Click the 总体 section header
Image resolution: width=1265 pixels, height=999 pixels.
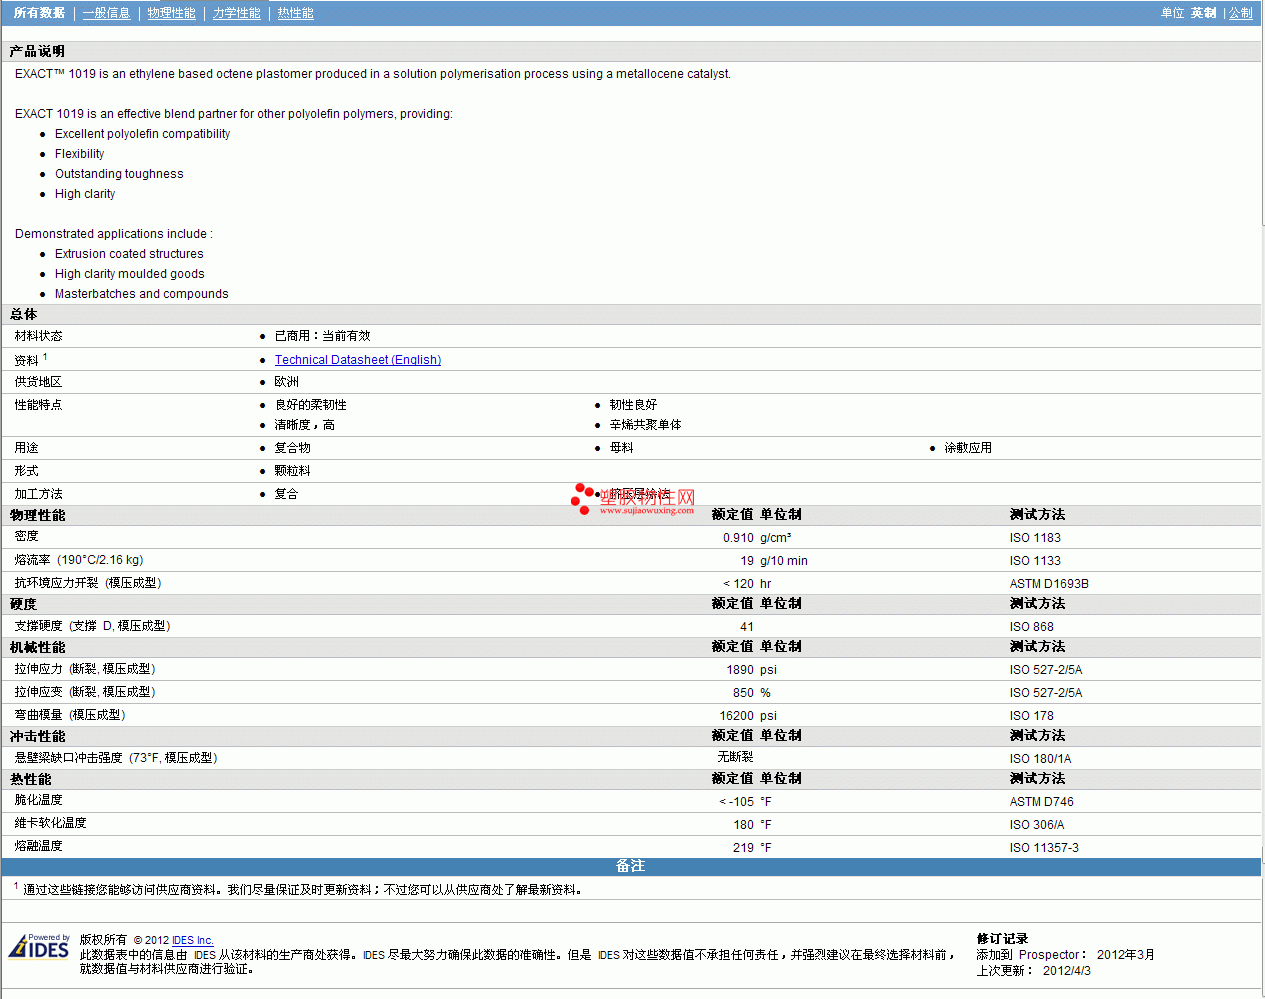pyautogui.click(x=23, y=314)
